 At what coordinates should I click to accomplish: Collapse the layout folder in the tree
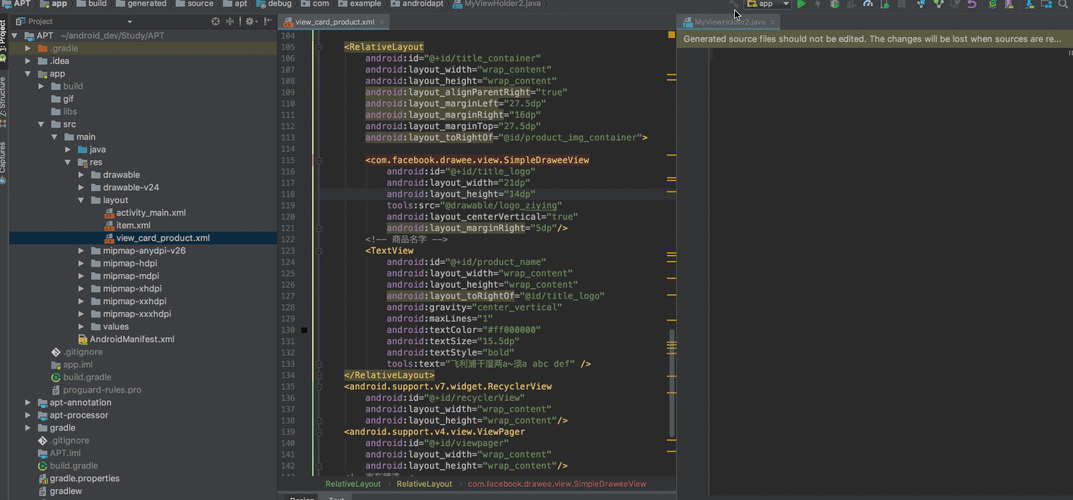tap(82, 200)
